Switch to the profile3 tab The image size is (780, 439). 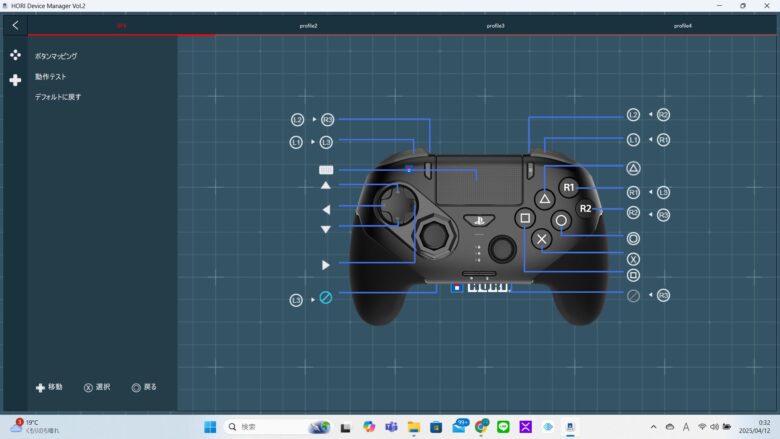point(495,26)
